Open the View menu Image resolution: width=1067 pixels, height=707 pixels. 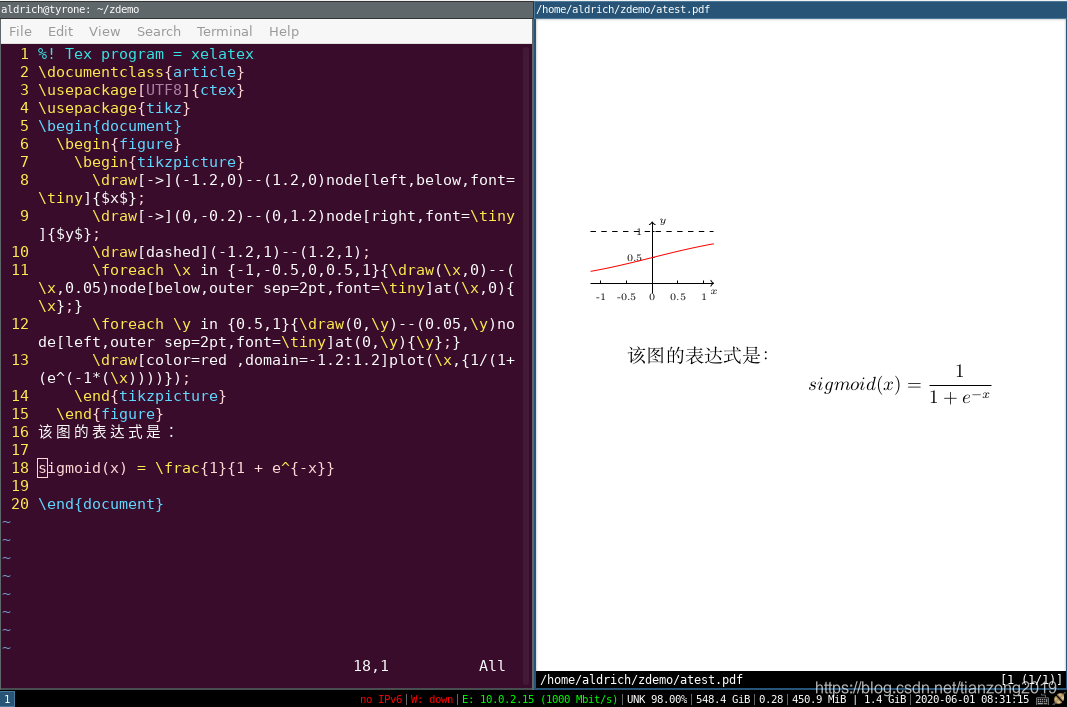[104, 31]
